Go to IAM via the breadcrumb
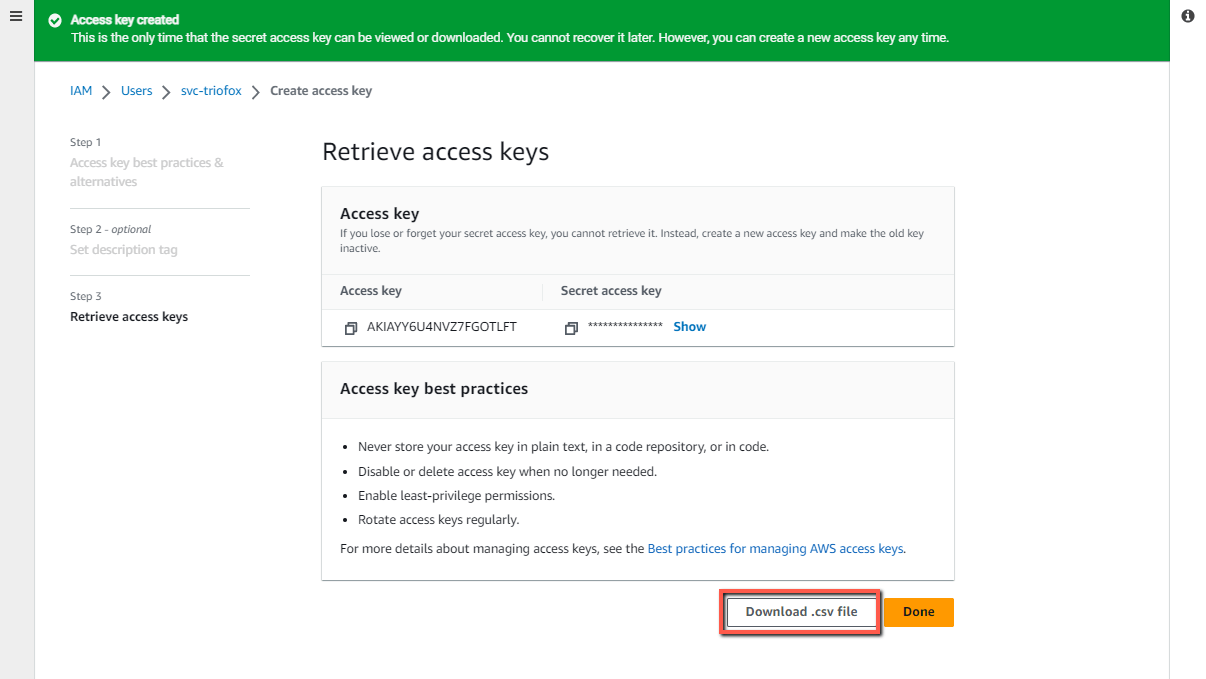The width and height of the screenshot is (1206, 679). click(x=81, y=90)
